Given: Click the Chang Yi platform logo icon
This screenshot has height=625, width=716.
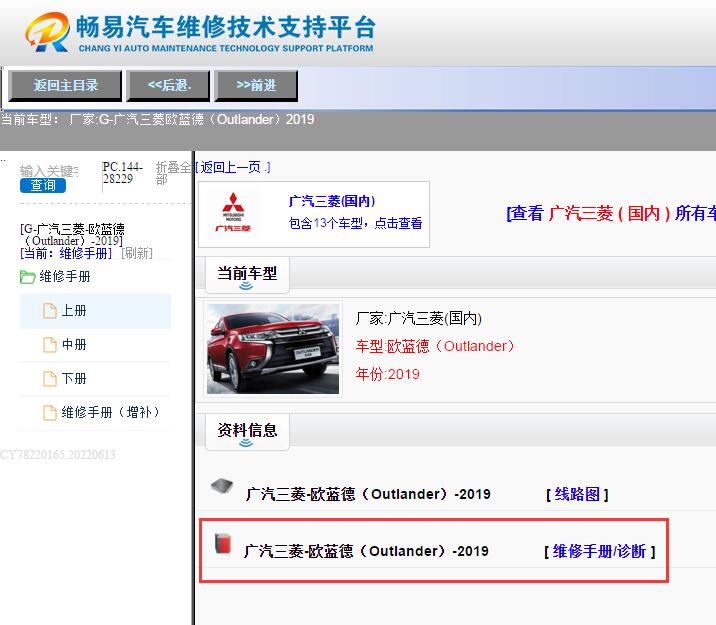Looking at the screenshot, I should coord(47,32).
